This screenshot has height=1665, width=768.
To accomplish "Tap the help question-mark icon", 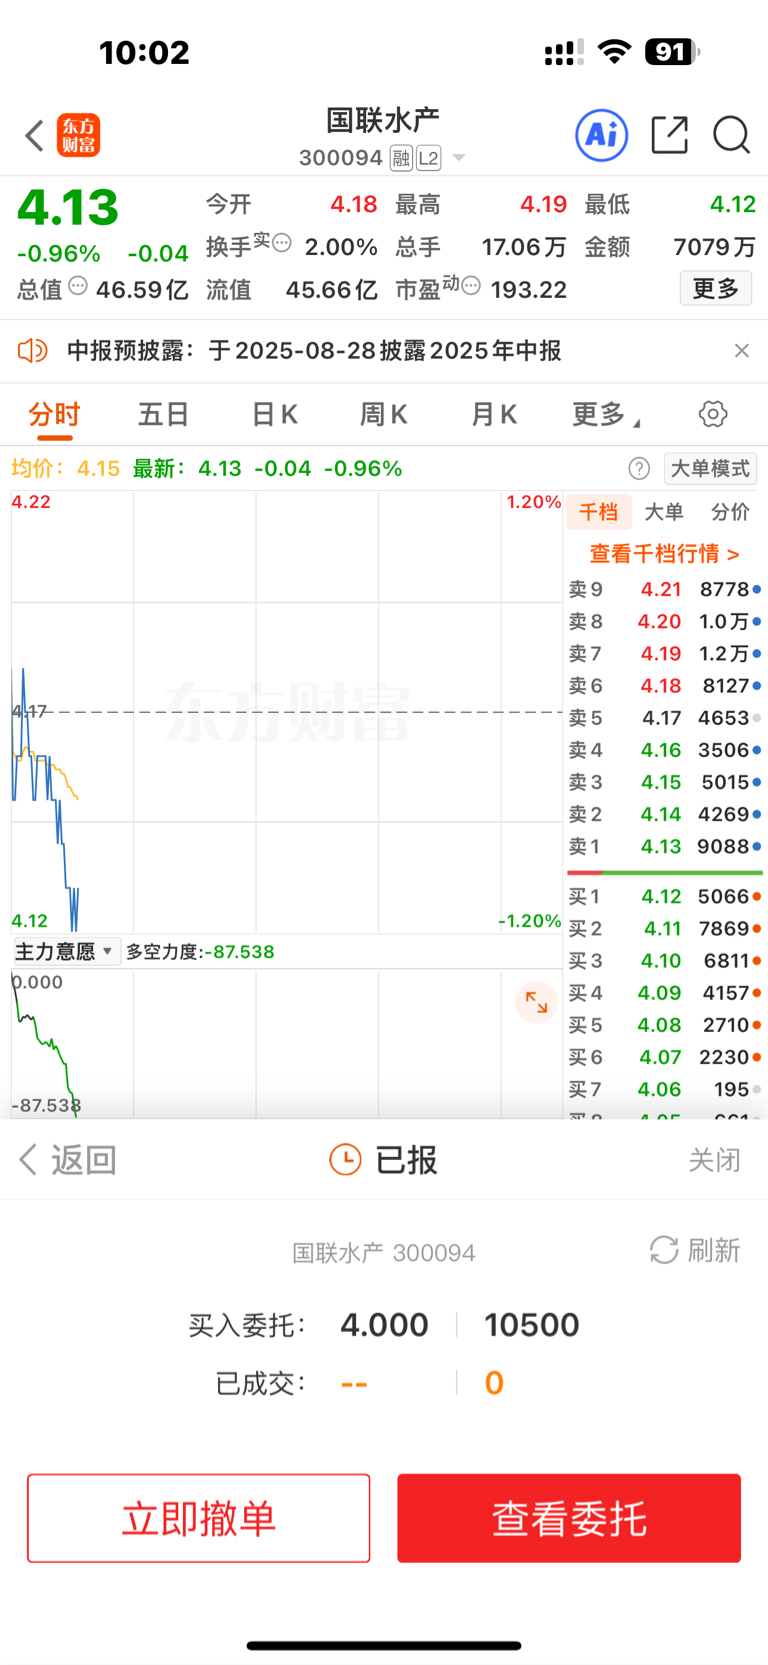I will point(639,468).
